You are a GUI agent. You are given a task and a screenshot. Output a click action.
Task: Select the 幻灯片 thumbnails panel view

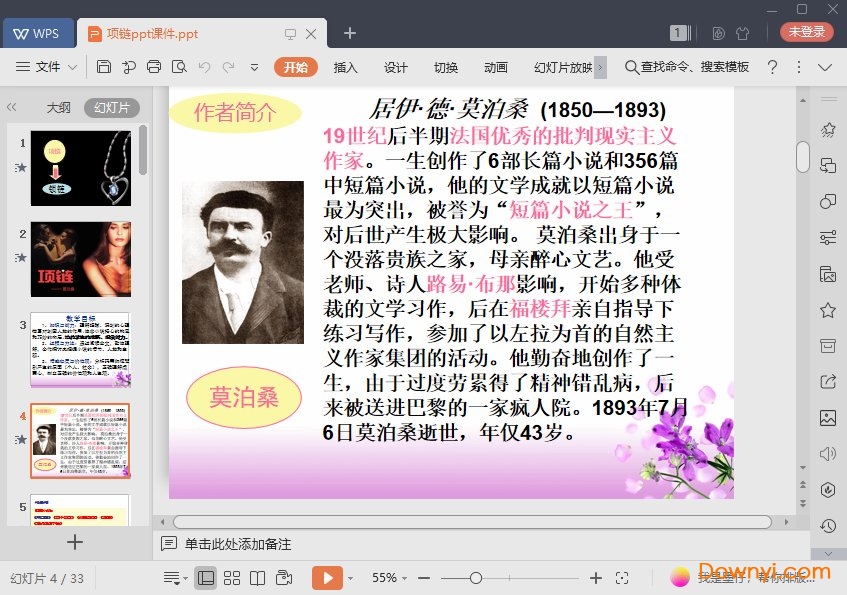pos(111,108)
